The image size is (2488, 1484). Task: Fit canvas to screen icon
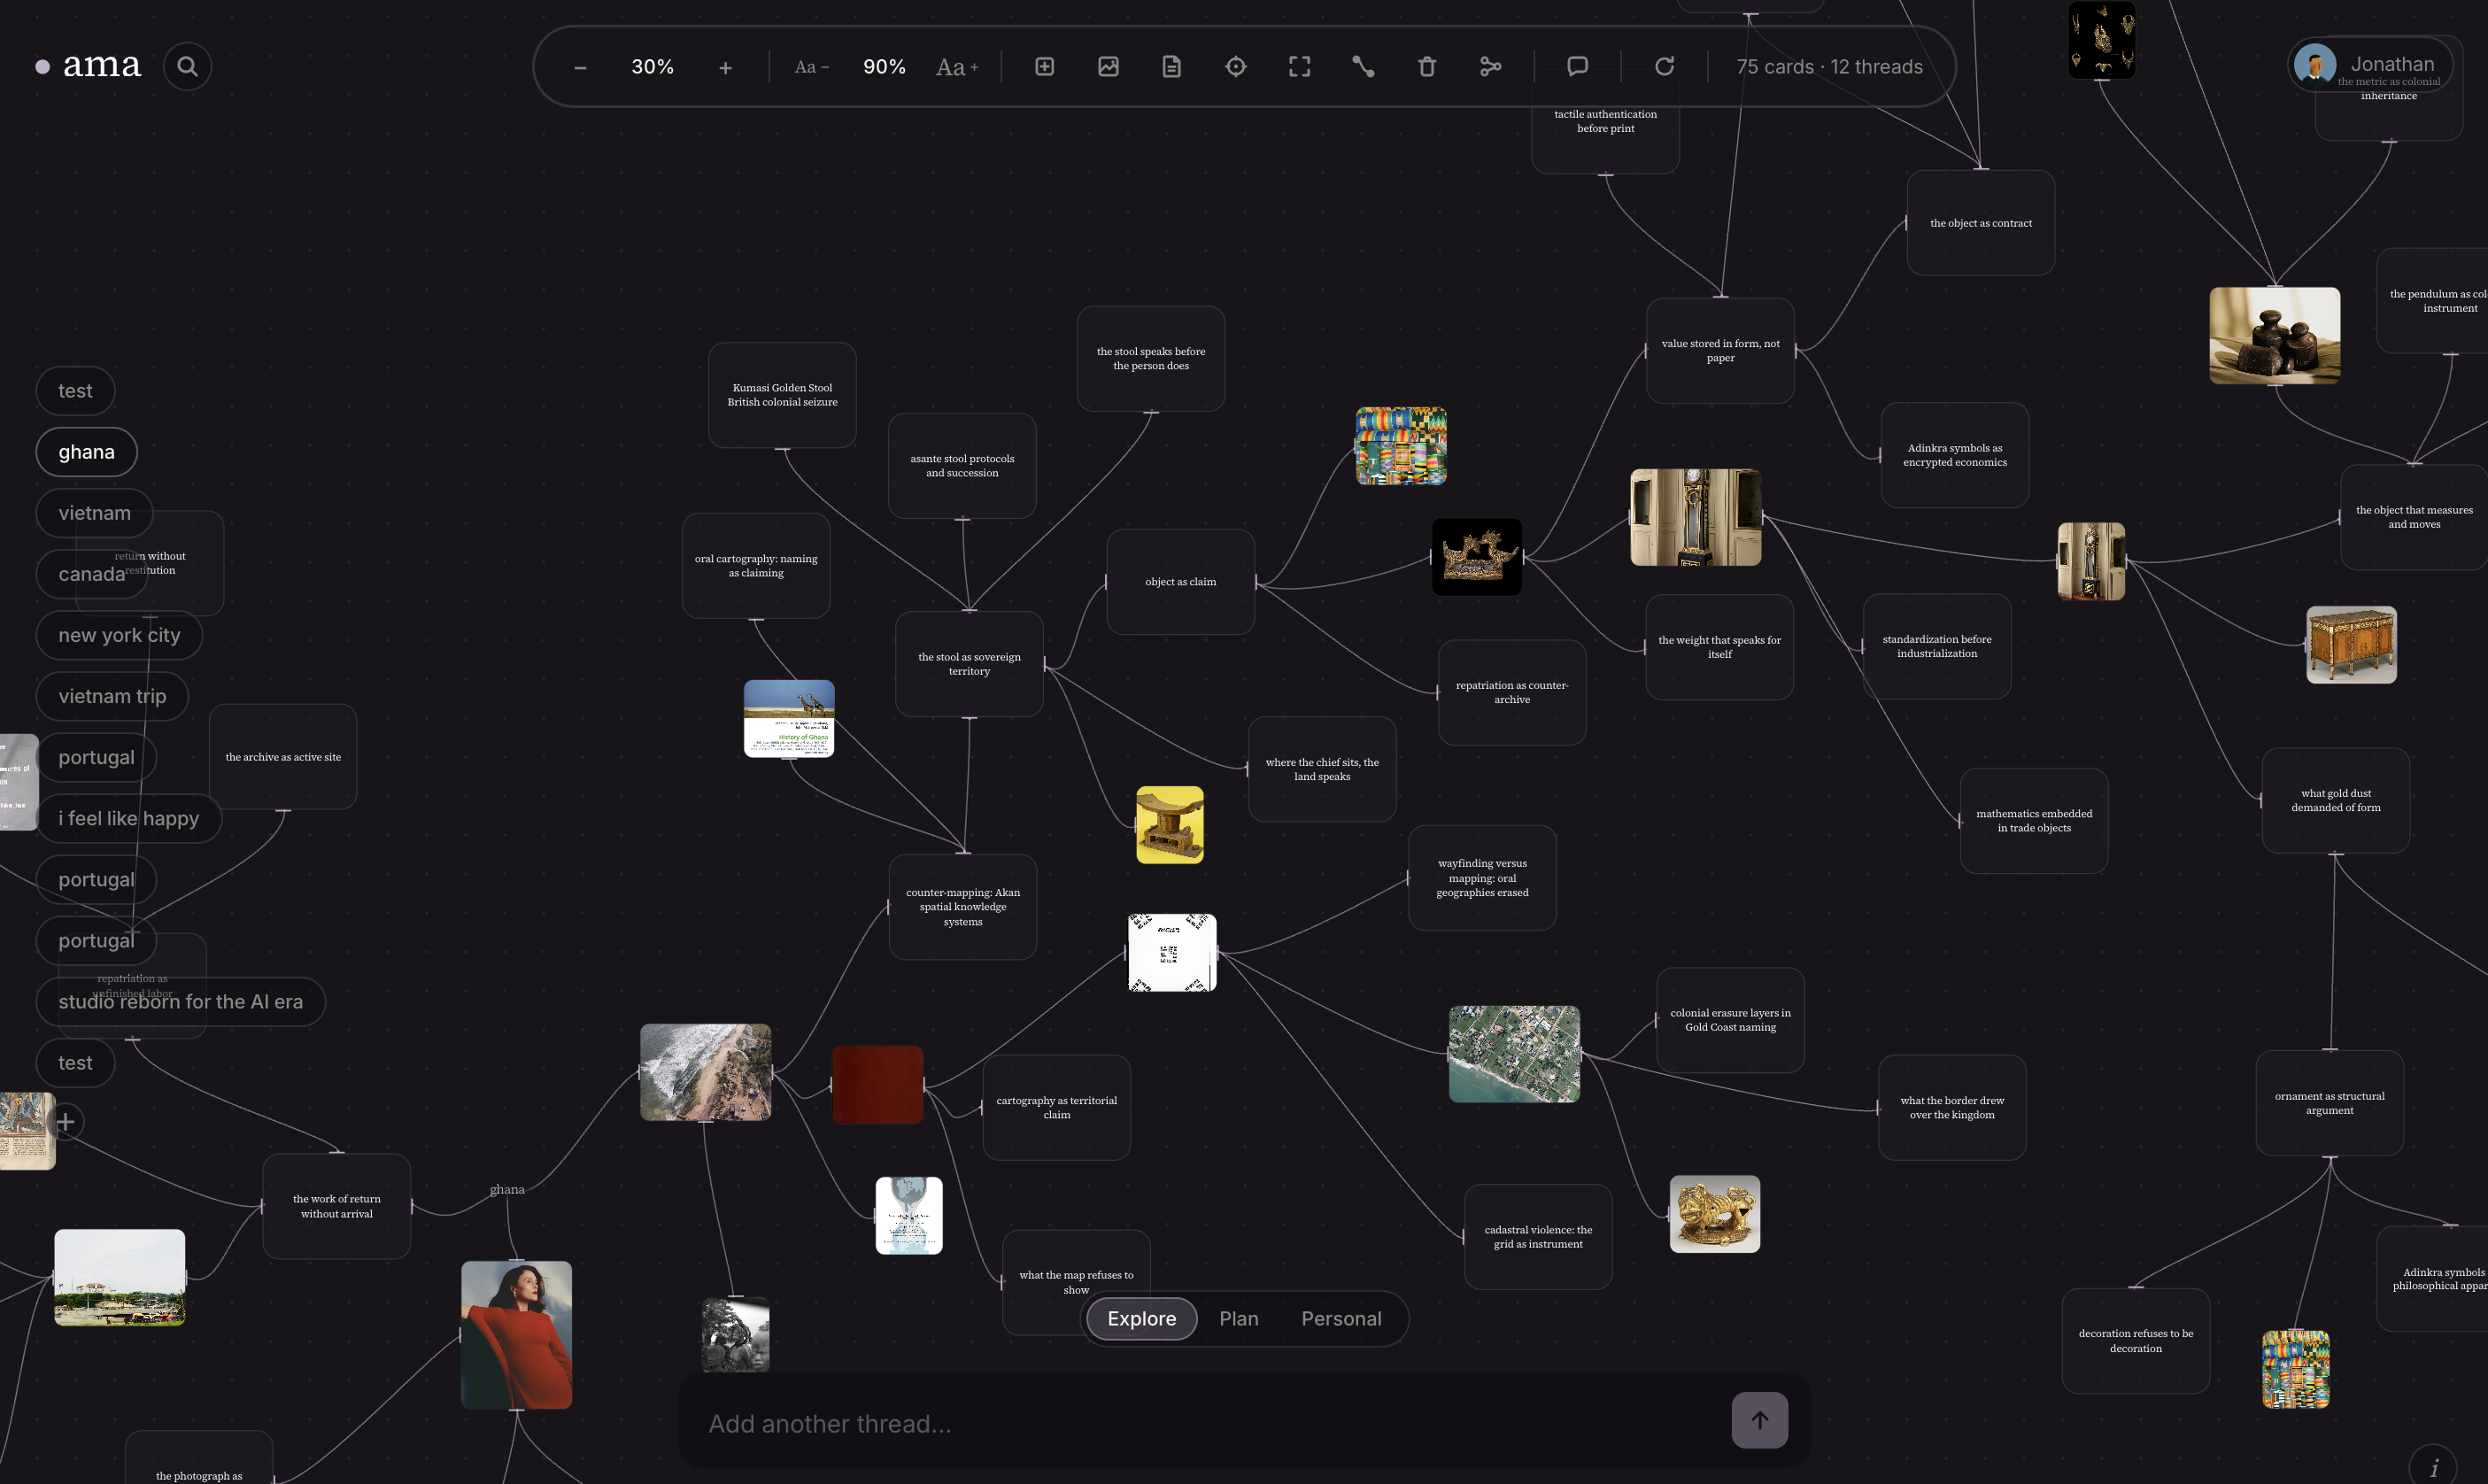pyautogui.click(x=1299, y=66)
